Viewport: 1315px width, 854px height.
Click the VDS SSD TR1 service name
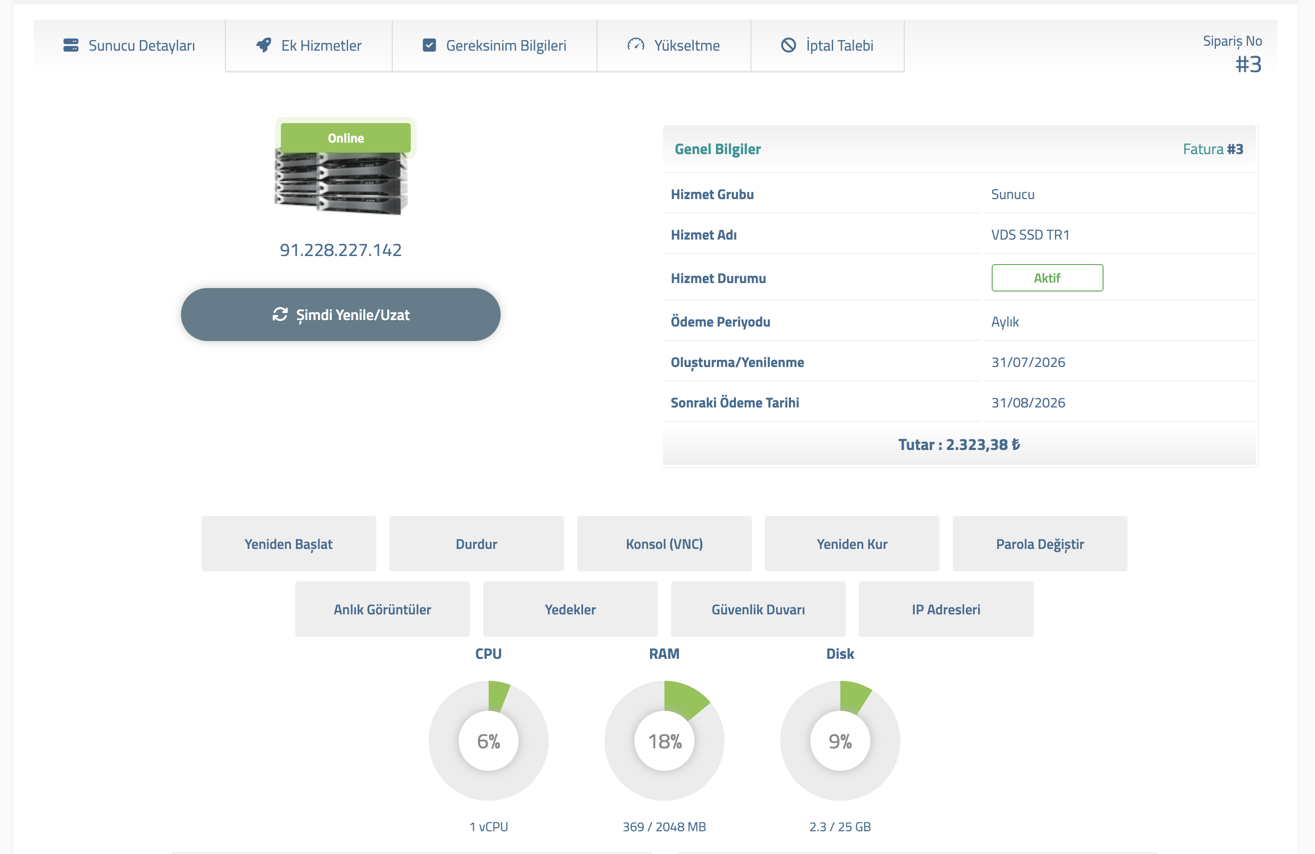[x=1030, y=235]
